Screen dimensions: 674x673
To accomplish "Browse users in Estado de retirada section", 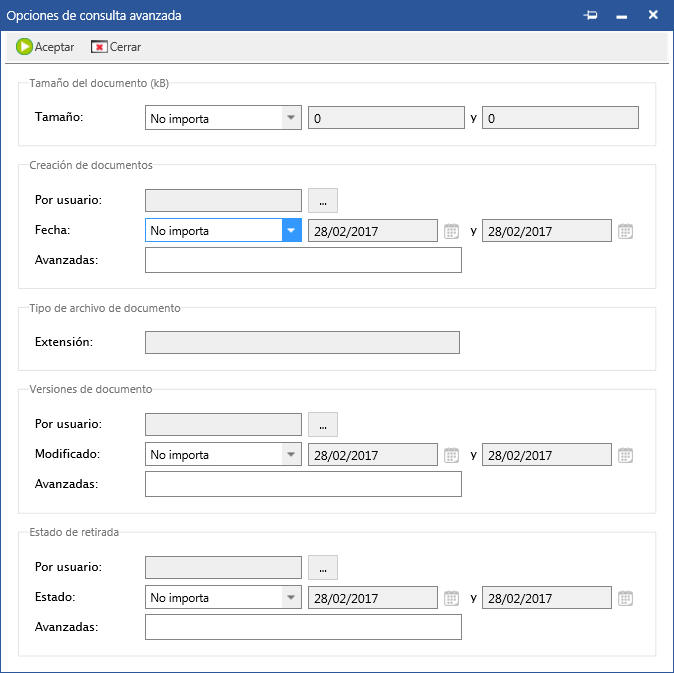I will coord(323,568).
